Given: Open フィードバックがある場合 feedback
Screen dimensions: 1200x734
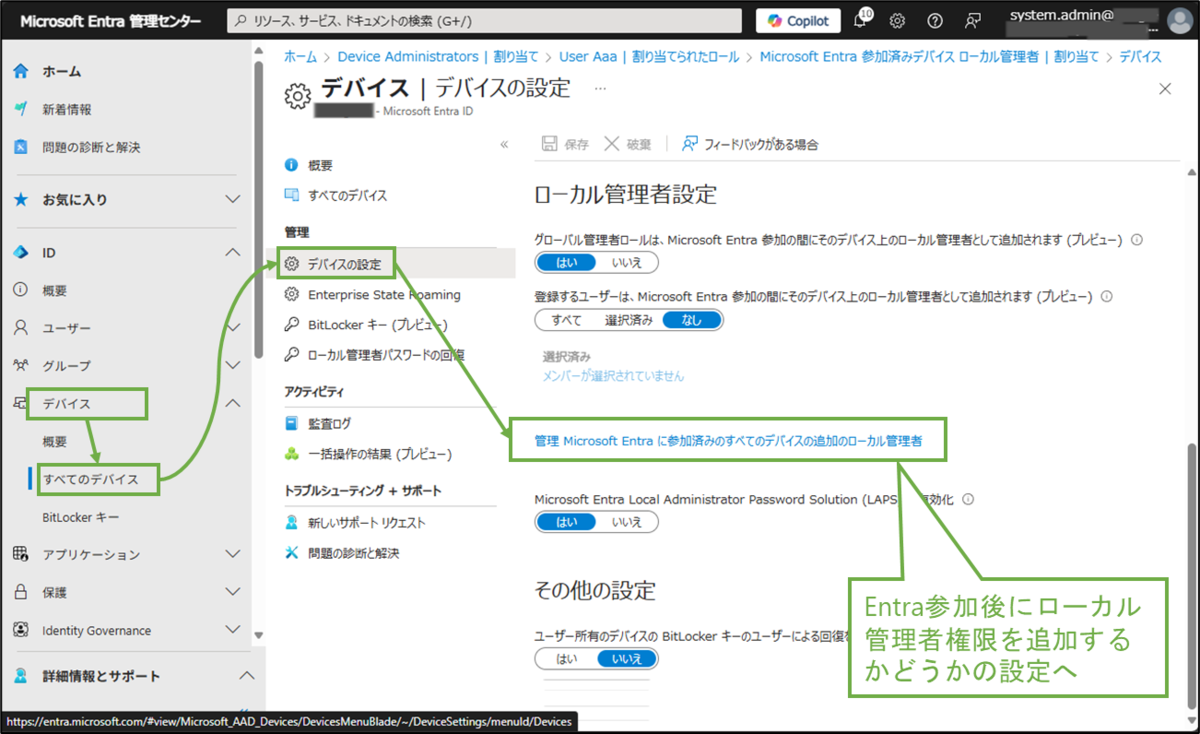Looking at the screenshot, I should [750, 144].
